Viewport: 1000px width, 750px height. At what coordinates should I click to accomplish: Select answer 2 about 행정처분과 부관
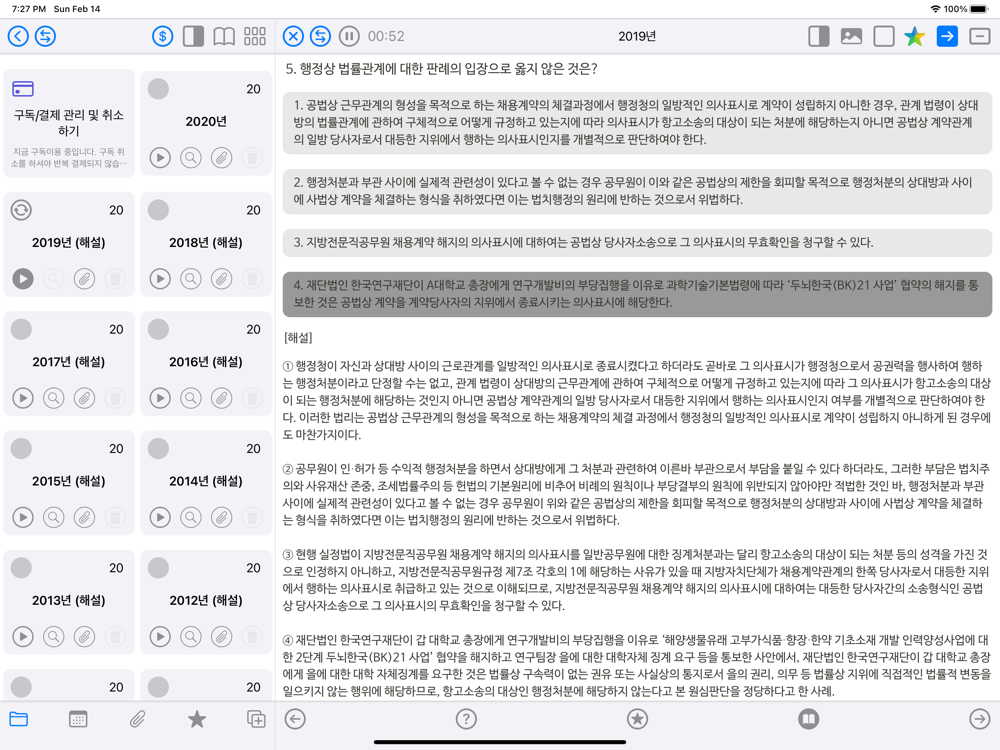click(637, 191)
